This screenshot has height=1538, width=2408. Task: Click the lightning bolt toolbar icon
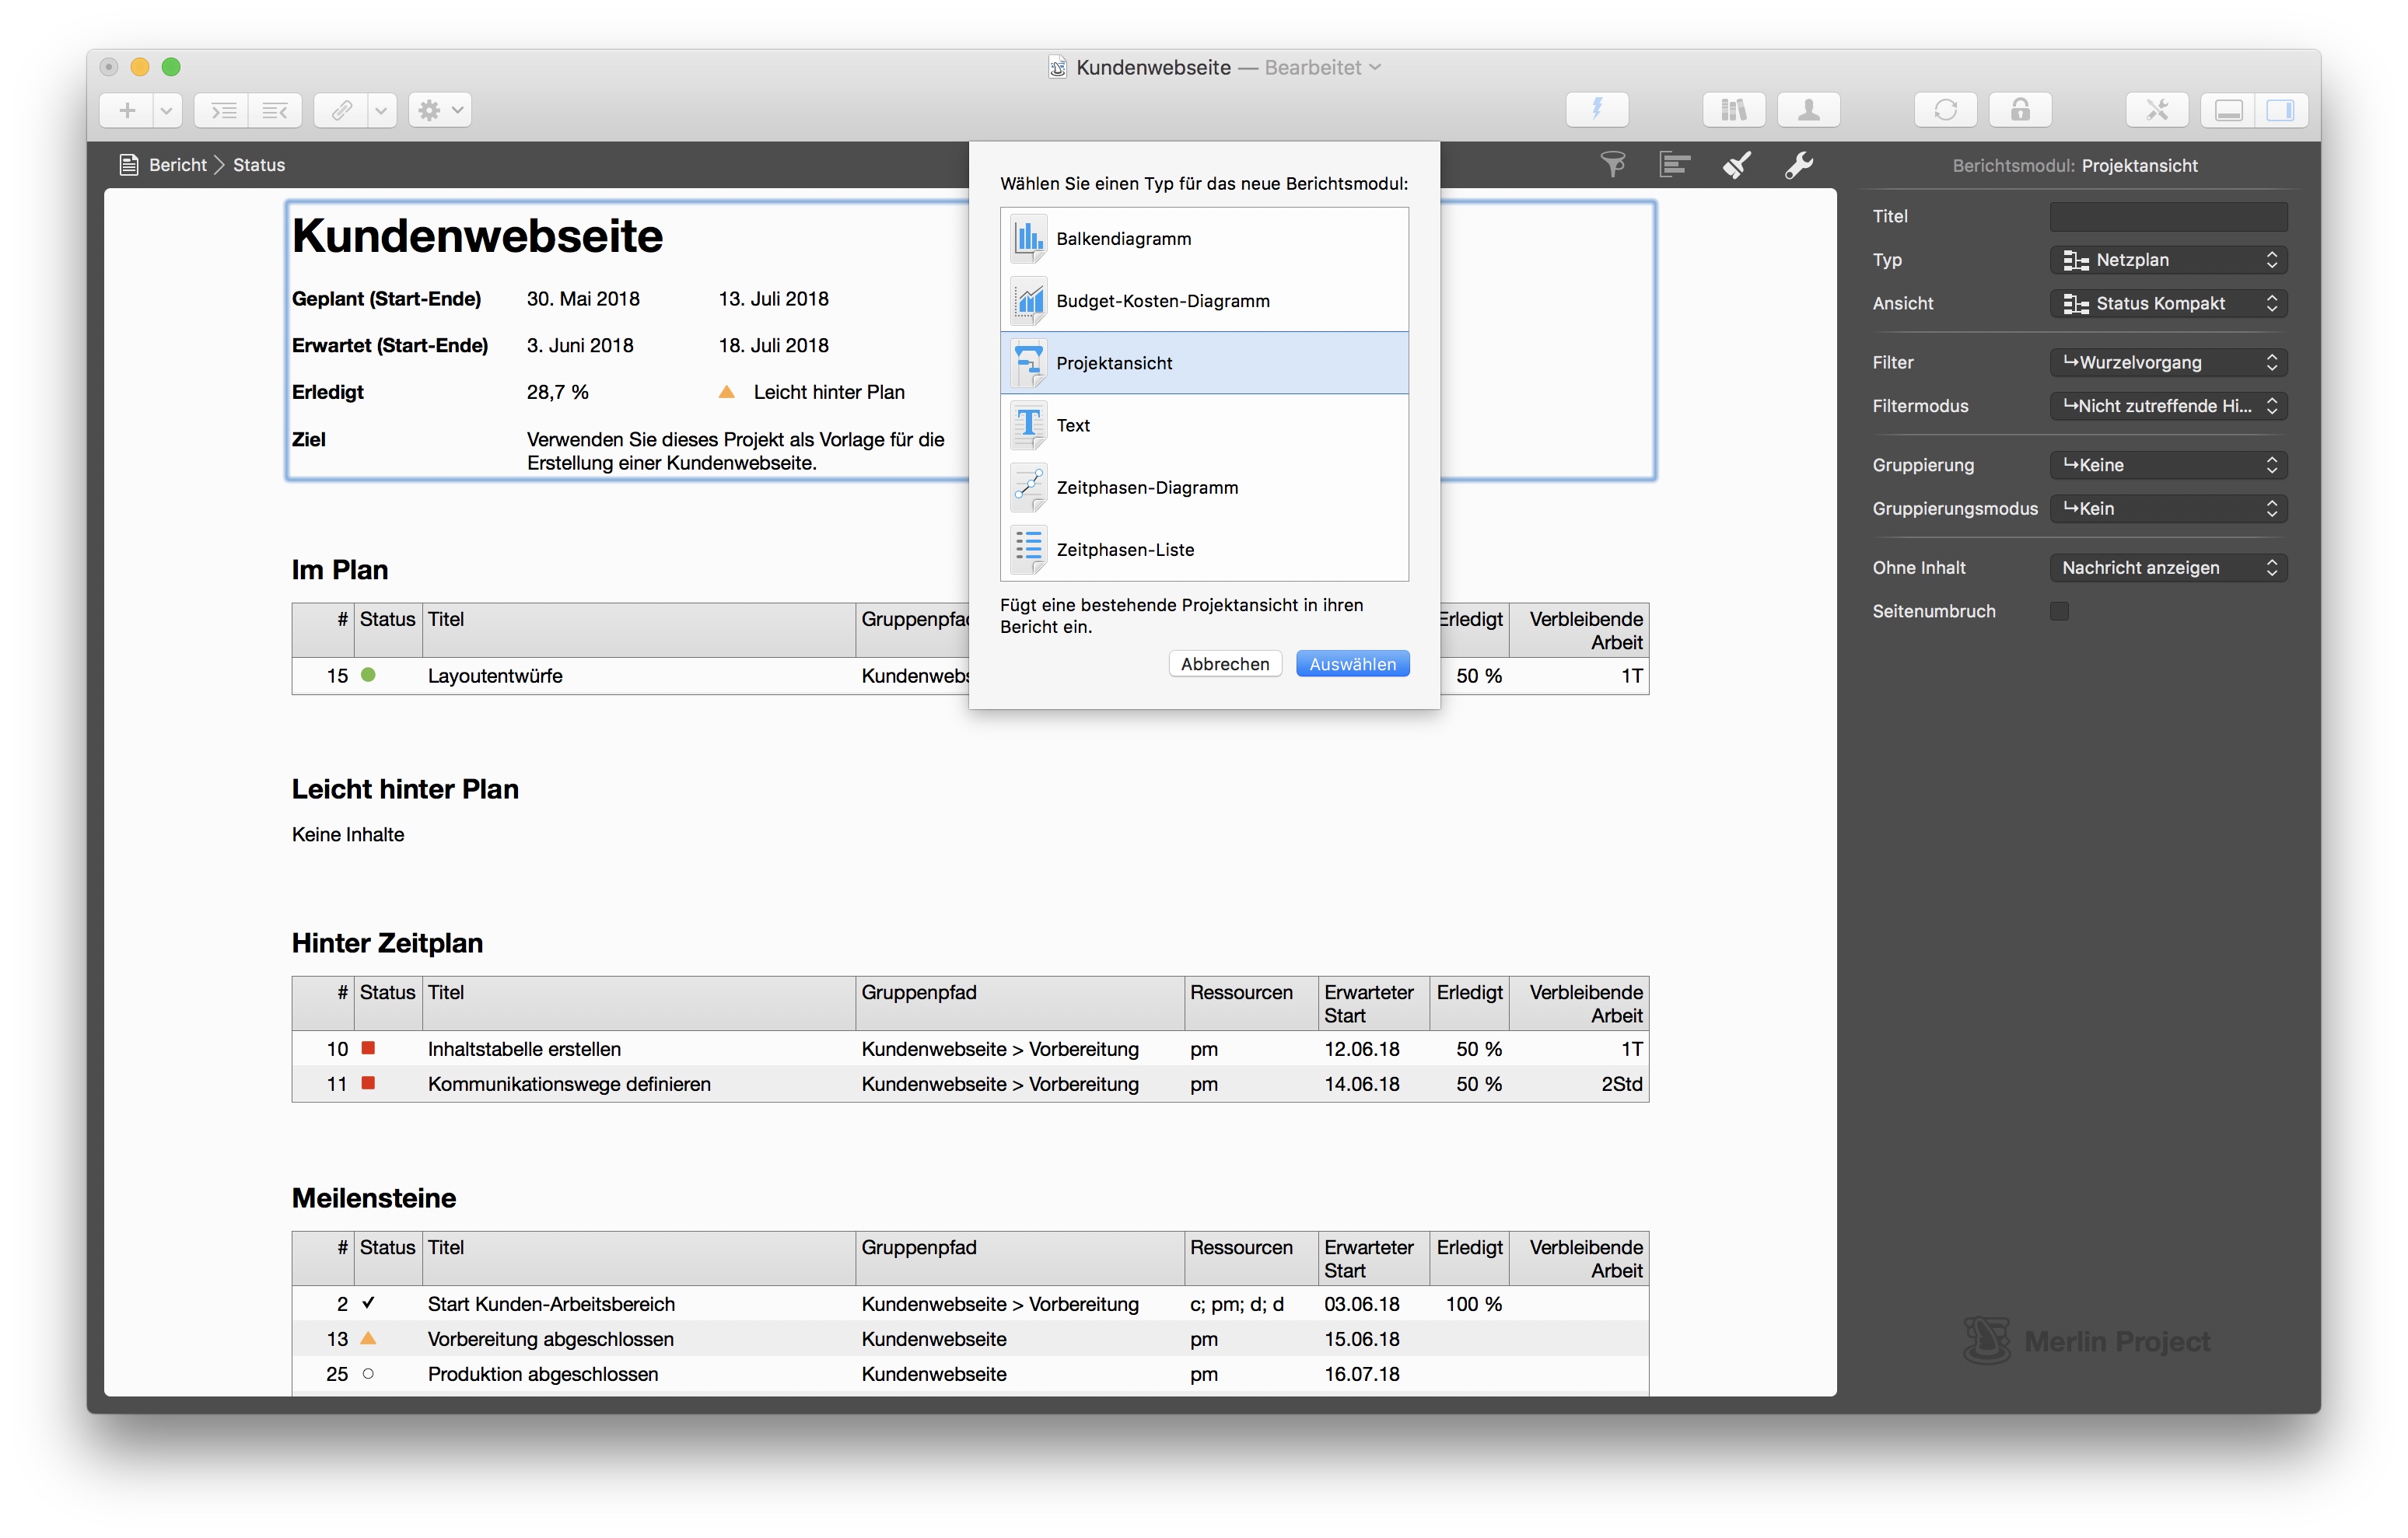[x=1597, y=110]
